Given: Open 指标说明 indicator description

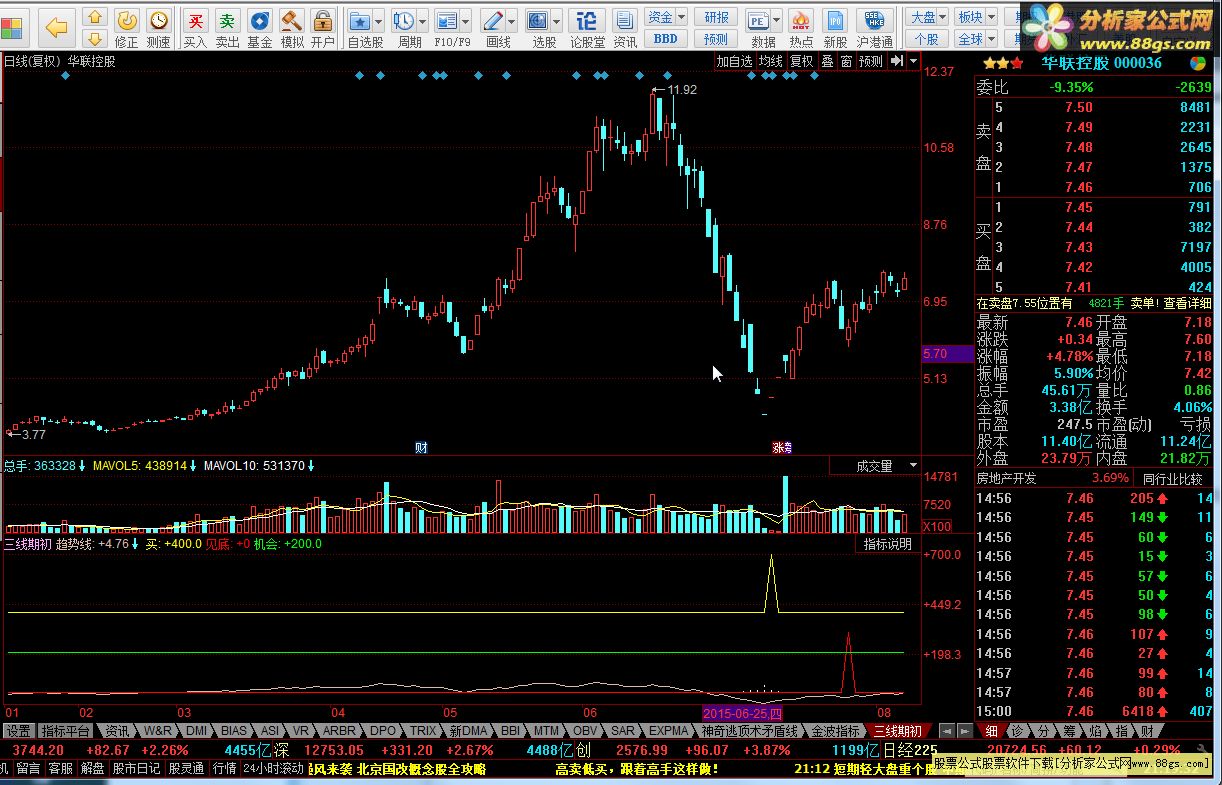Looking at the screenshot, I should [888, 544].
